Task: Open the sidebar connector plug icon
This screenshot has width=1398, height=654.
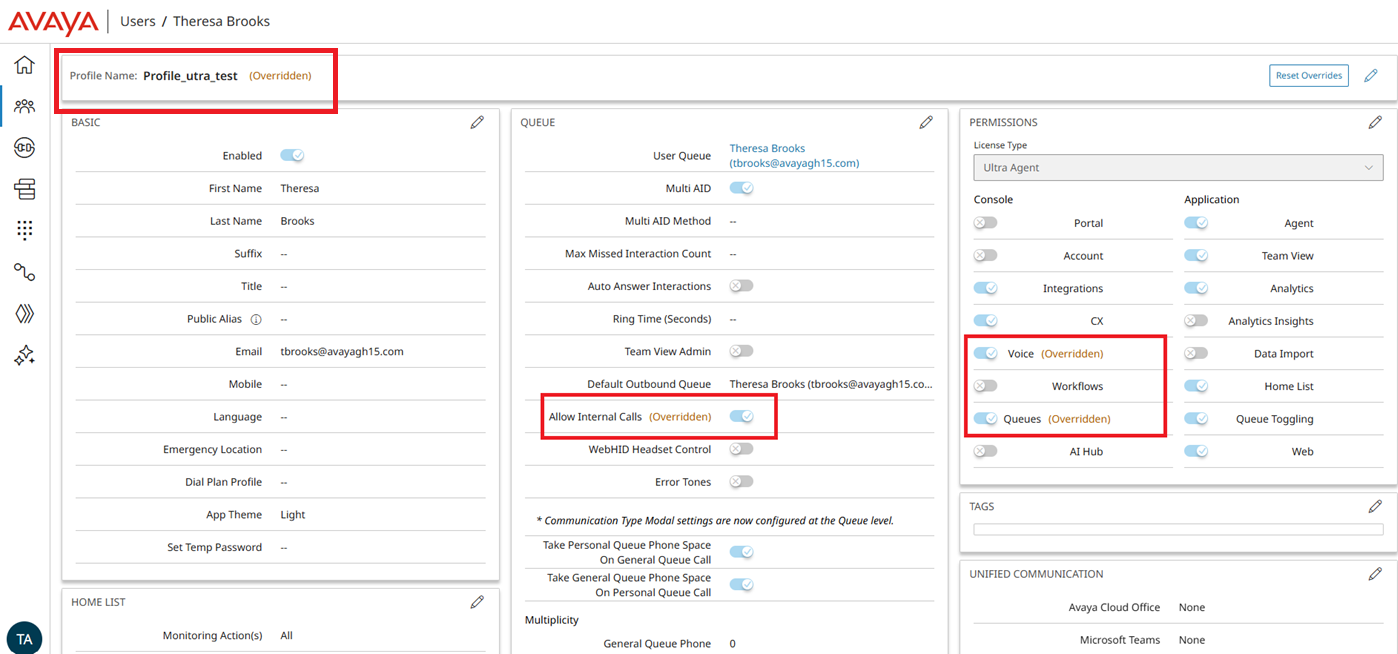Action: tap(24, 148)
